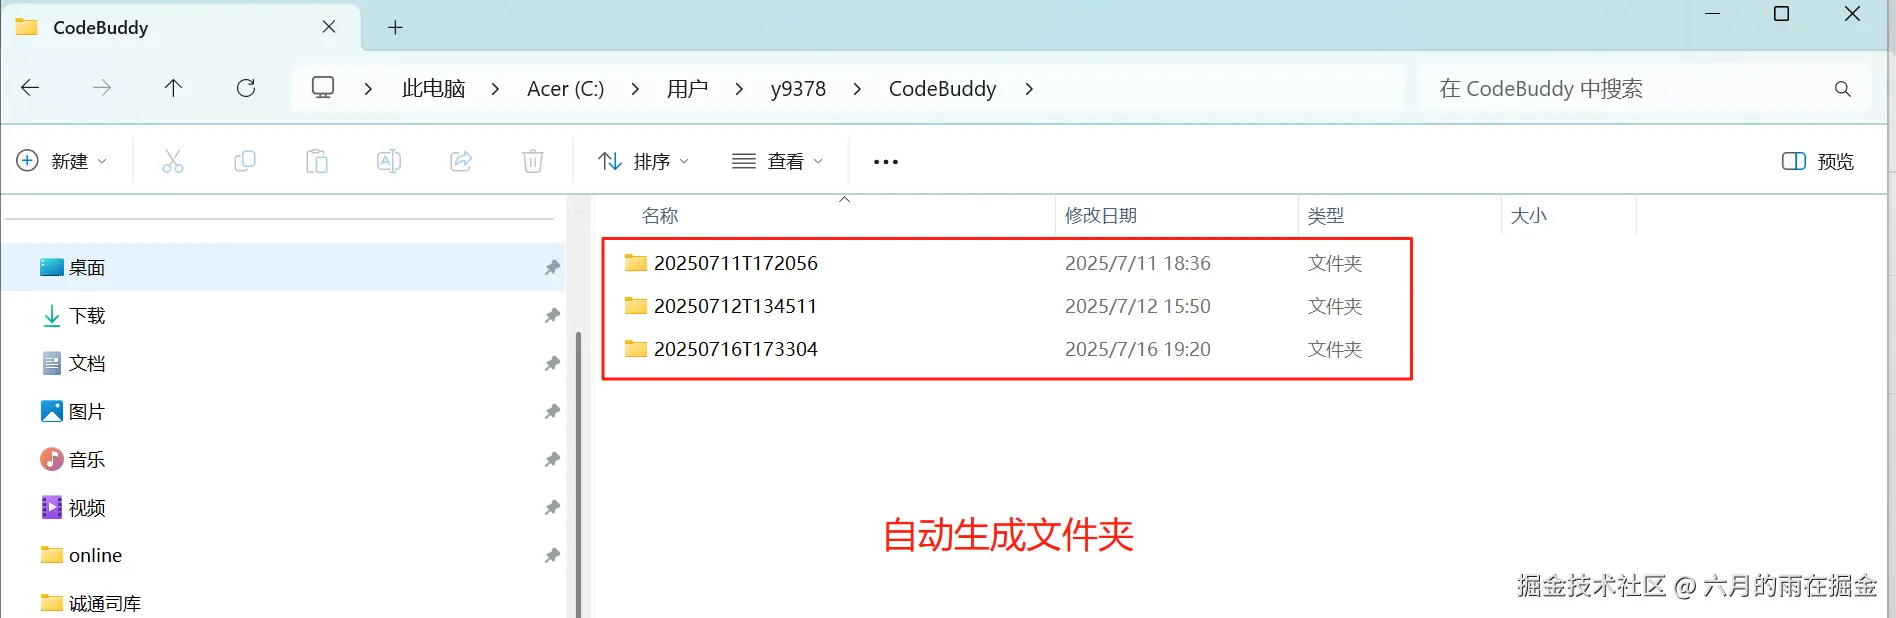Toggle the 预览 preview pane
Viewport: 1896px width, 618px height.
(1818, 161)
